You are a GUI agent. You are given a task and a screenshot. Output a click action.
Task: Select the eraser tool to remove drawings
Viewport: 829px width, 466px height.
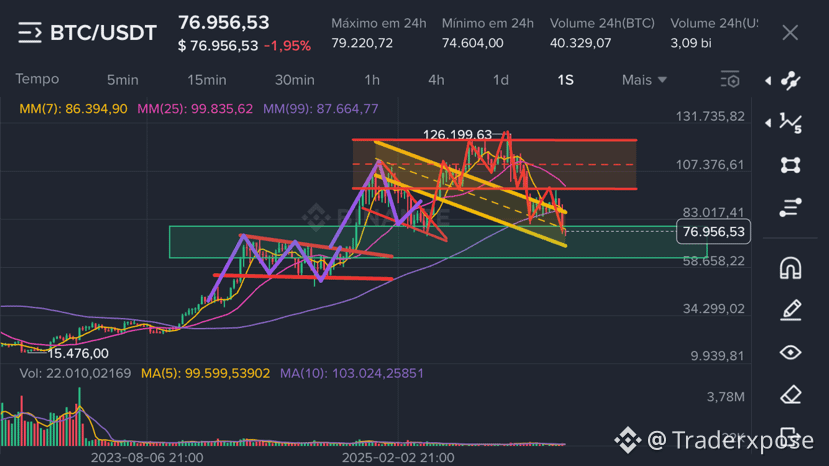coord(790,395)
